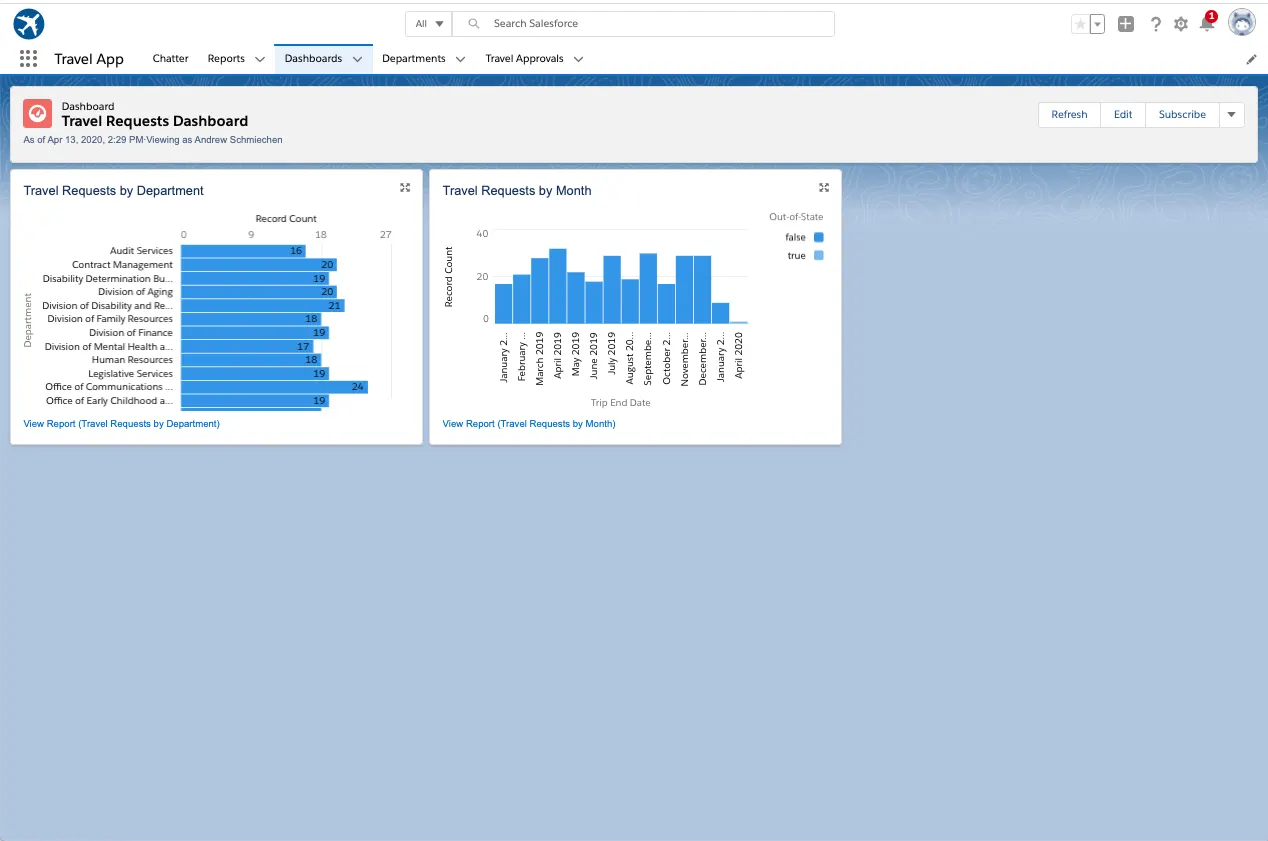Click the Refresh button
The width and height of the screenshot is (1268, 841).
point(1069,114)
